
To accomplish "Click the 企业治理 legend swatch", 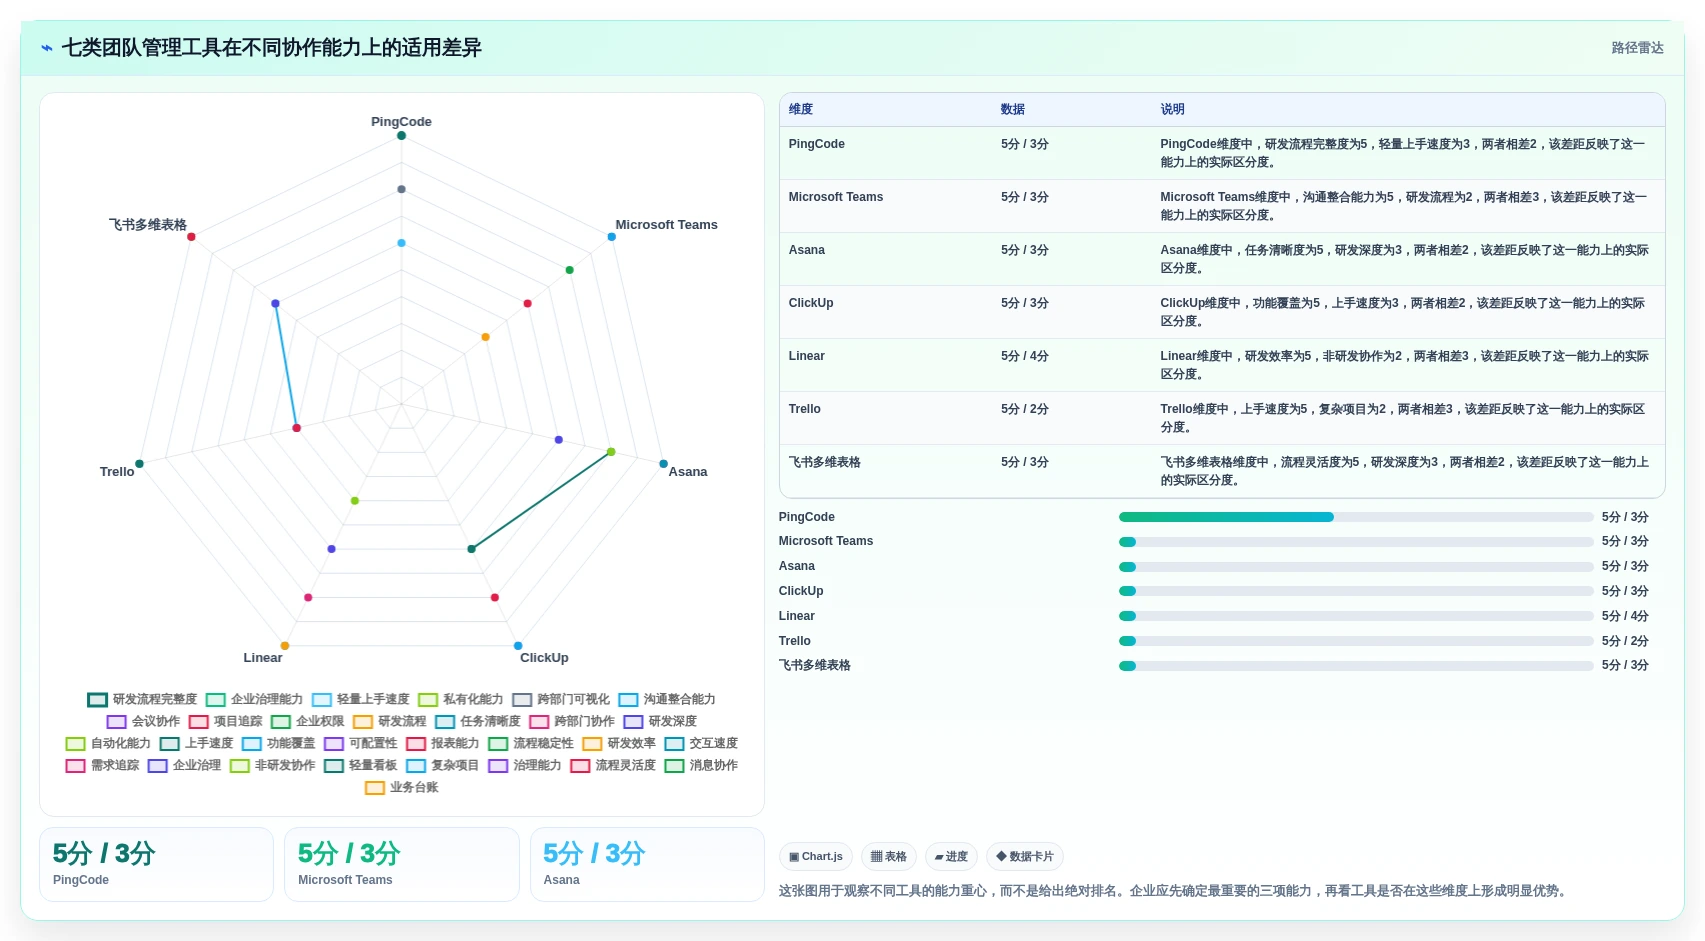I will [x=157, y=766].
